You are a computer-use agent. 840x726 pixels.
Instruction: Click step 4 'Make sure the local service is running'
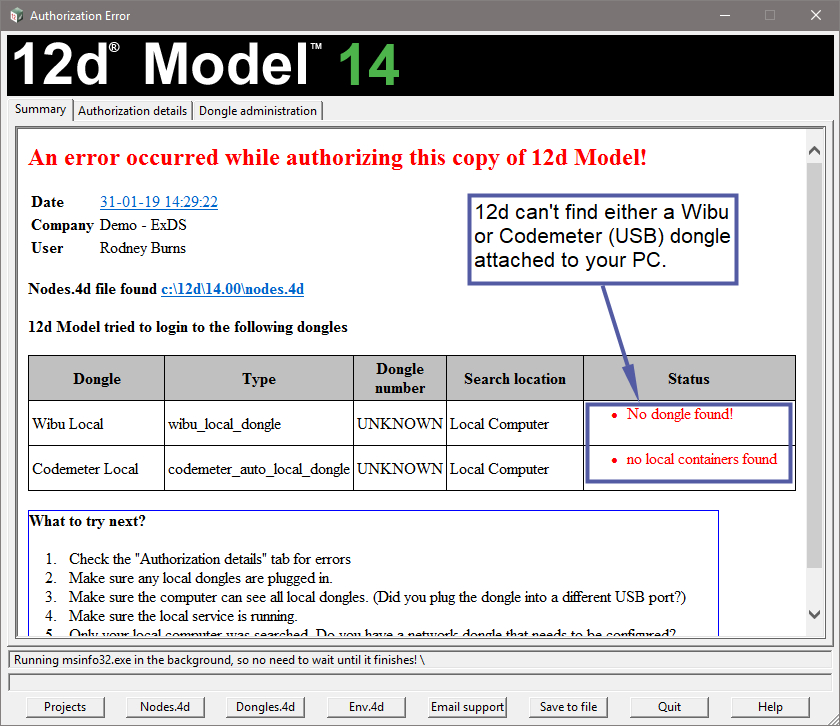(183, 616)
